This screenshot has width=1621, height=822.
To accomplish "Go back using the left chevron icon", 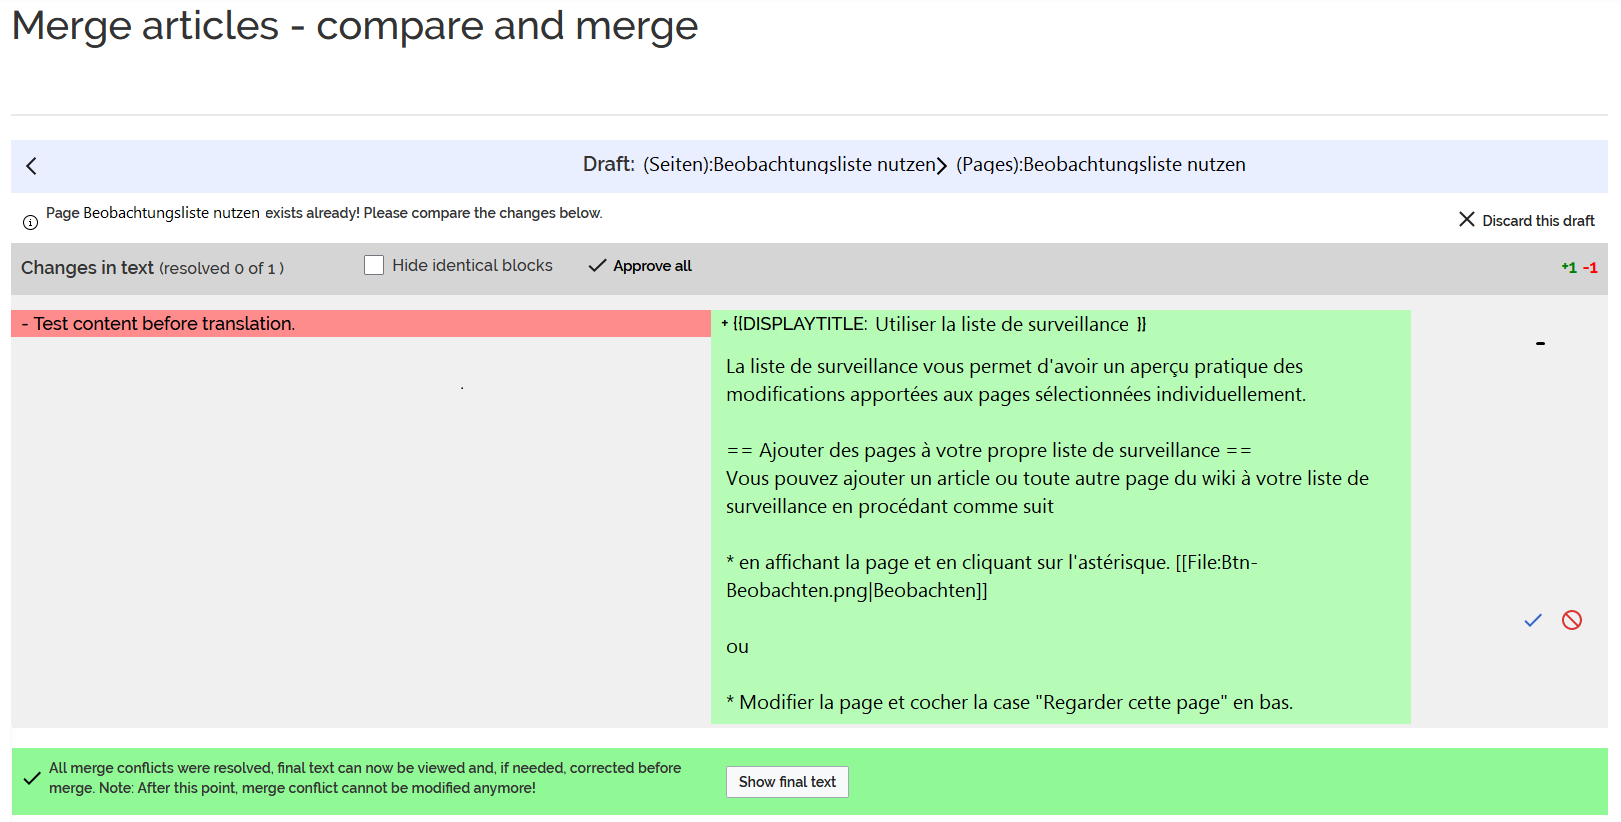I will (x=31, y=166).
